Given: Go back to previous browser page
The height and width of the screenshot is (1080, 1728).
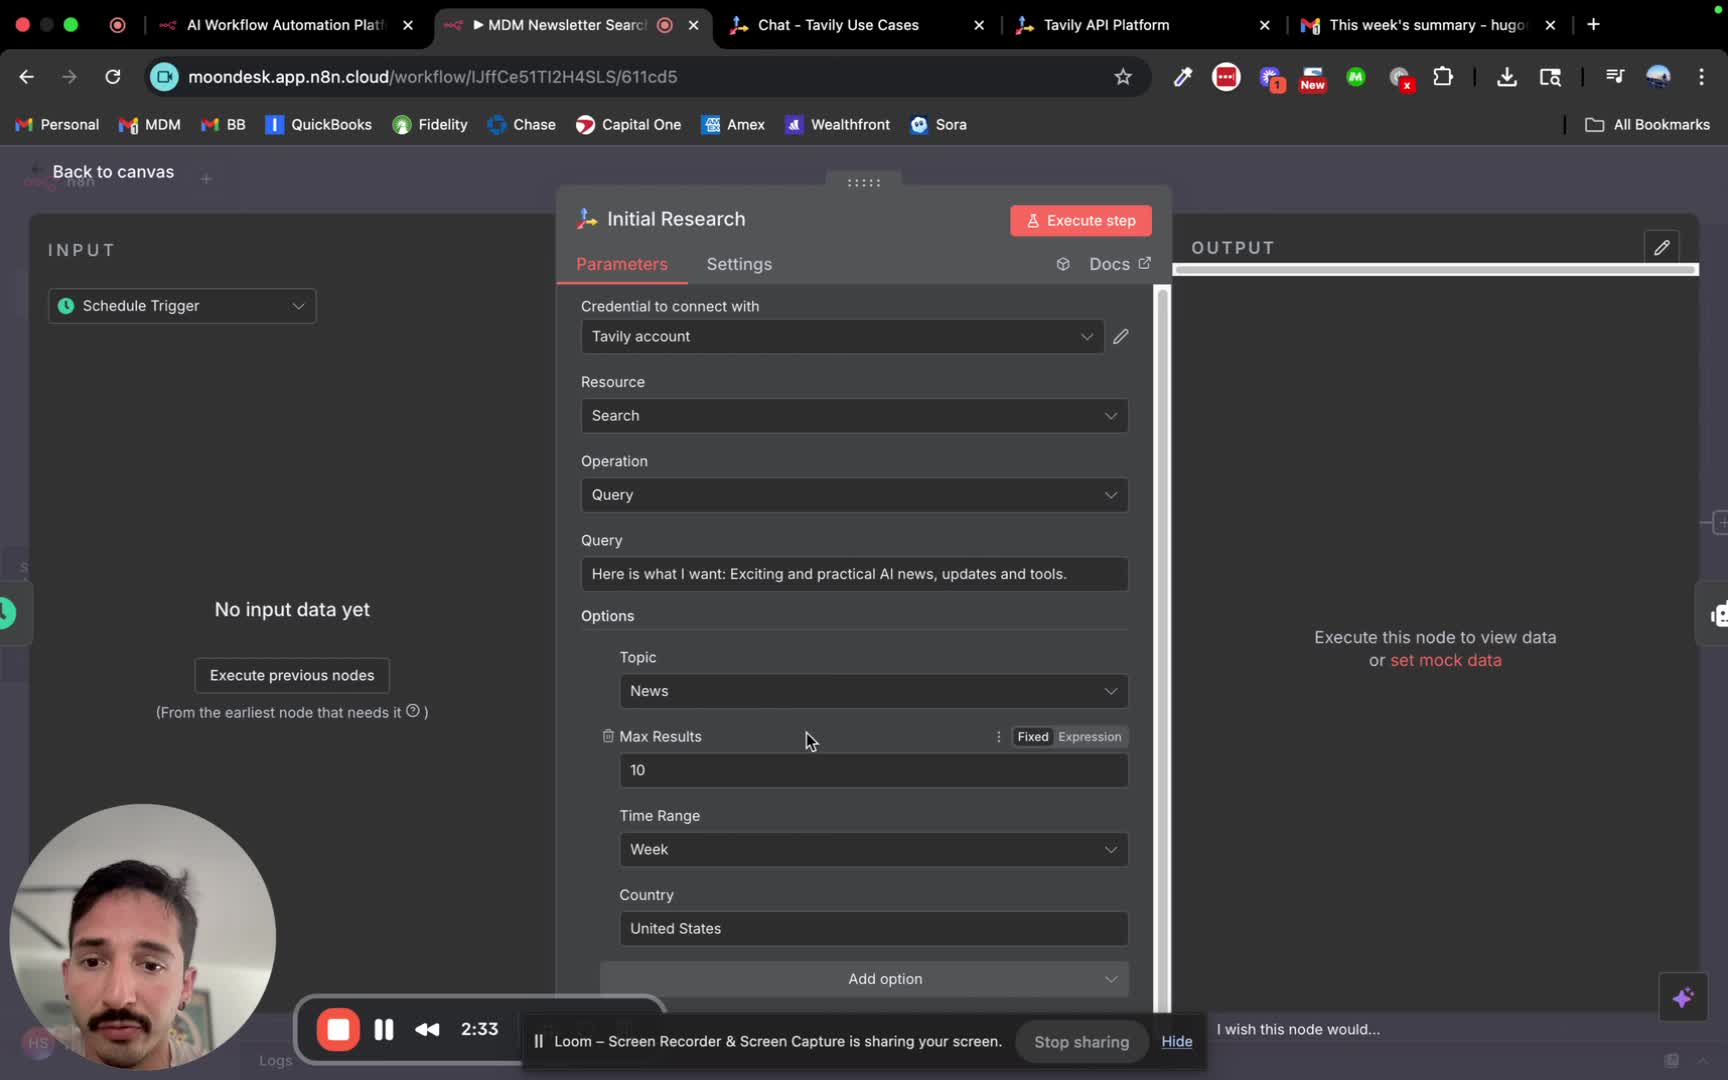Looking at the screenshot, I should click(27, 77).
